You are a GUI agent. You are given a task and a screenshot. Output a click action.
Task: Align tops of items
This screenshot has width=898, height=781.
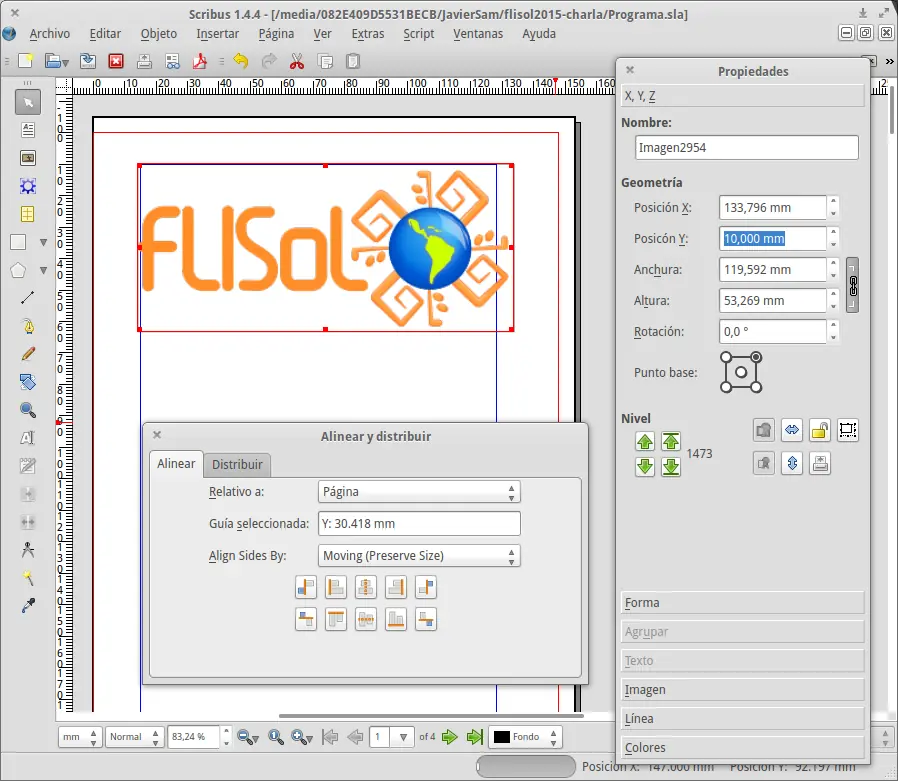(336, 619)
